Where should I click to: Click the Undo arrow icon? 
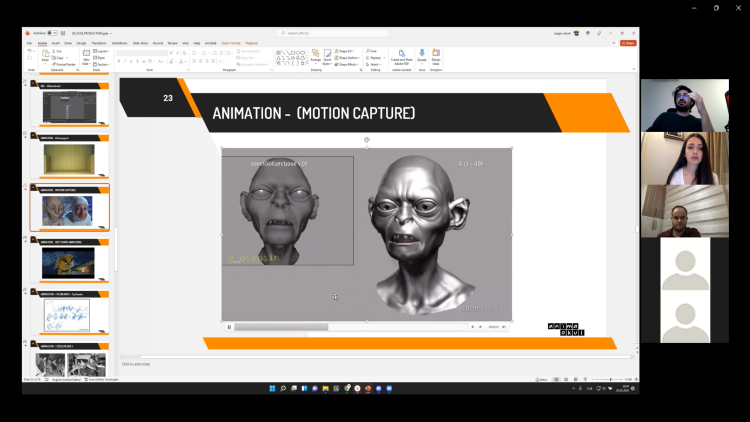click(x=30, y=51)
